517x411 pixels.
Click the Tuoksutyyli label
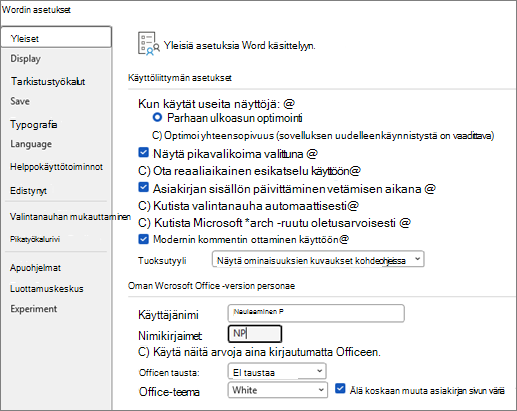162,260
